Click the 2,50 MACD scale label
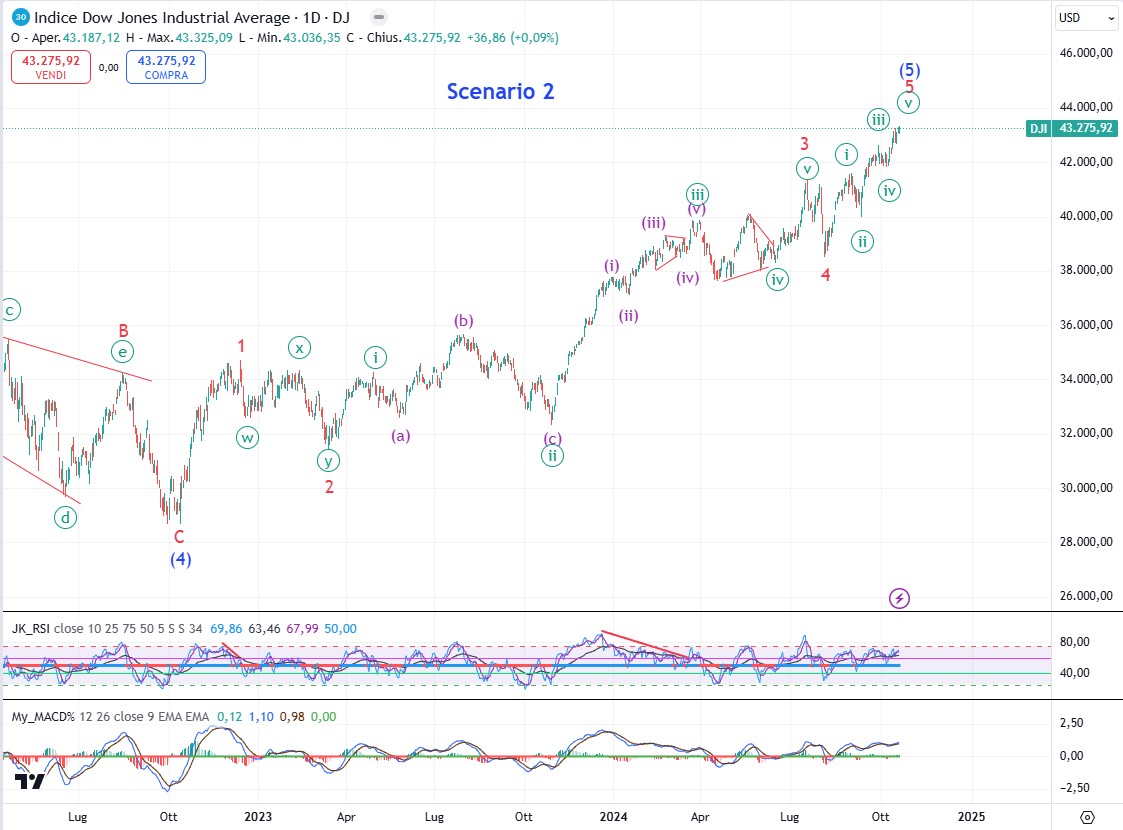Screen dimensions: 1123x830 coord(1071,723)
